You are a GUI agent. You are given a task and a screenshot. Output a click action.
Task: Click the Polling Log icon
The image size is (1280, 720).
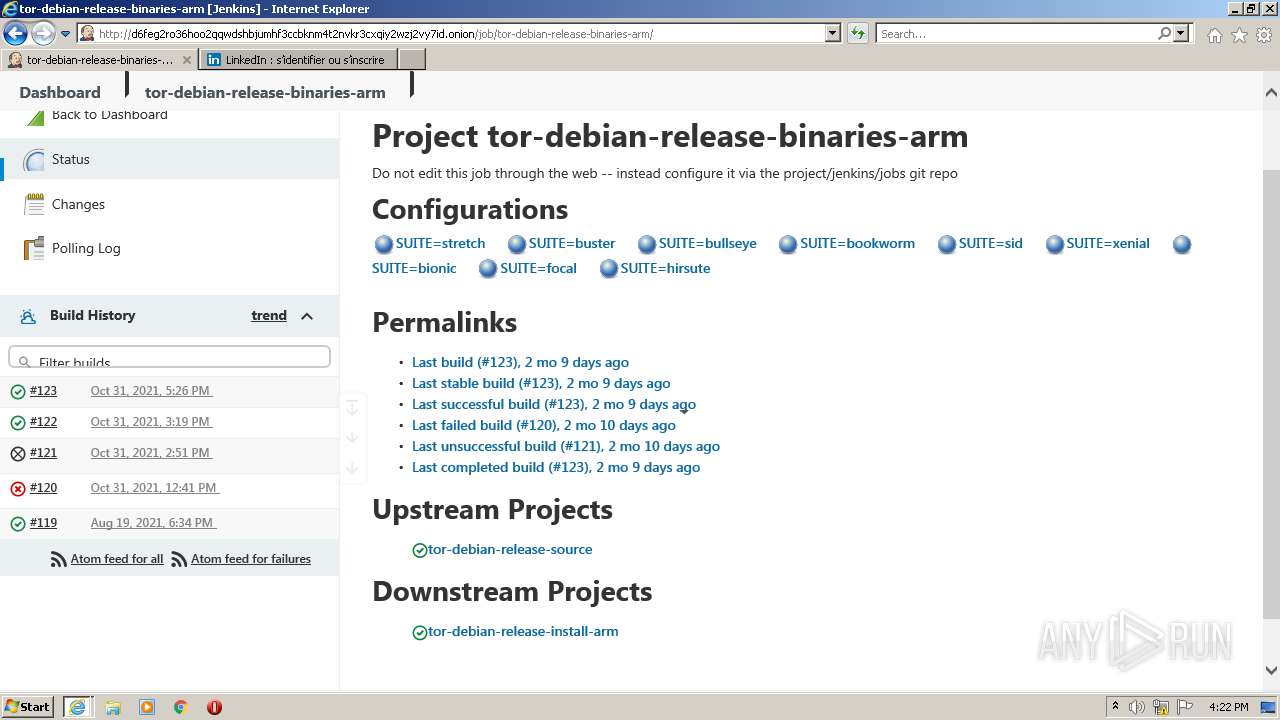click(x=35, y=248)
